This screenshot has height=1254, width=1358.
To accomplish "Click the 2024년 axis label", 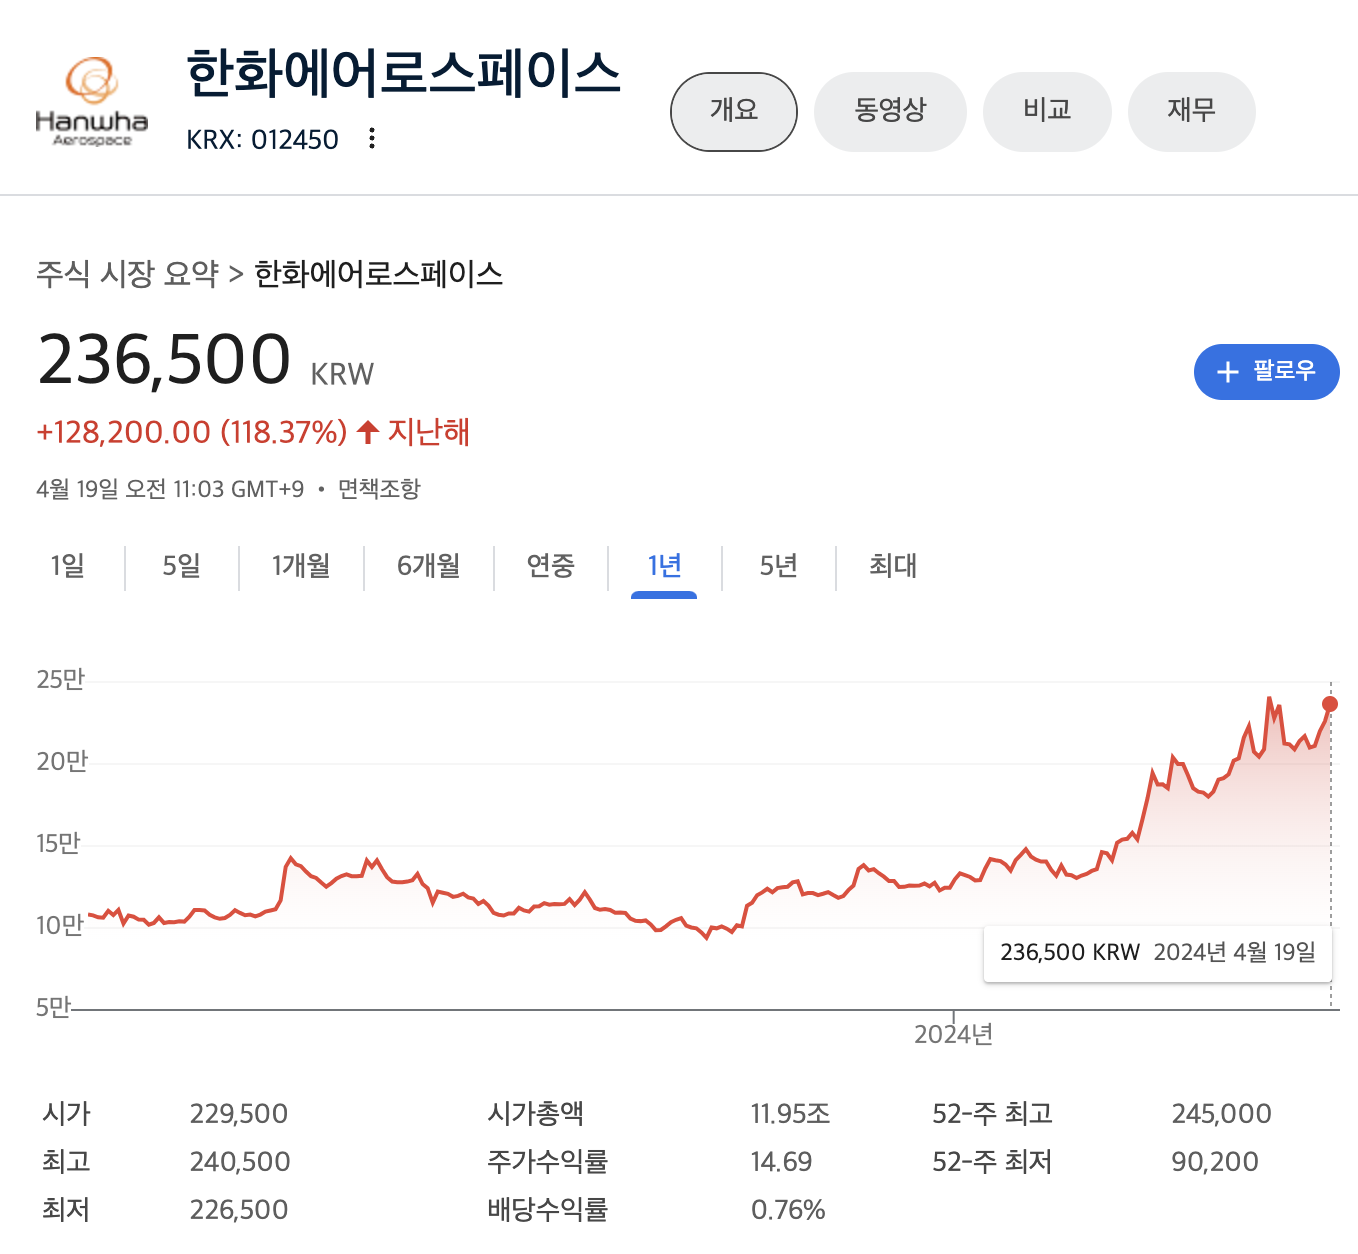I will (953, 1034).
